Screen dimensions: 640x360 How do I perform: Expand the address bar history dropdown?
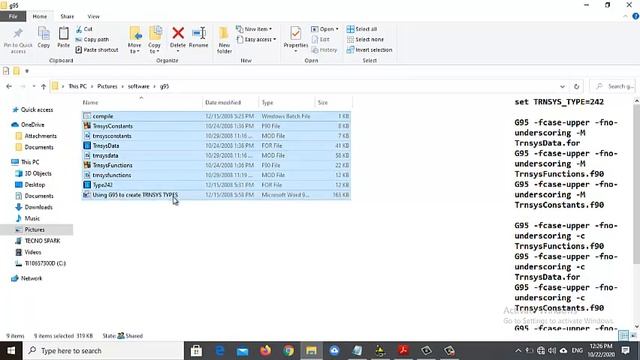(x=562, y=87)
